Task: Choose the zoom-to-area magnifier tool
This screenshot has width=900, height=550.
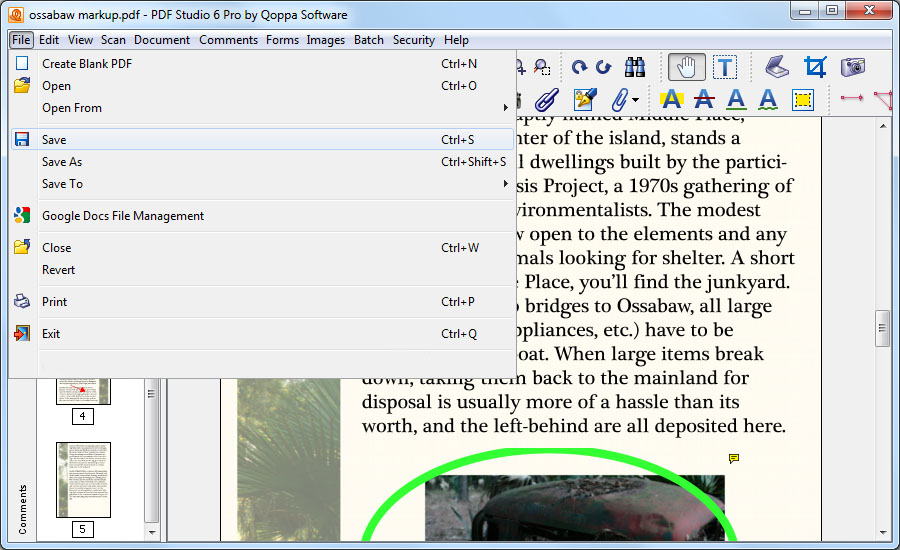Action: pyautogui.click(x=542, y=67)
